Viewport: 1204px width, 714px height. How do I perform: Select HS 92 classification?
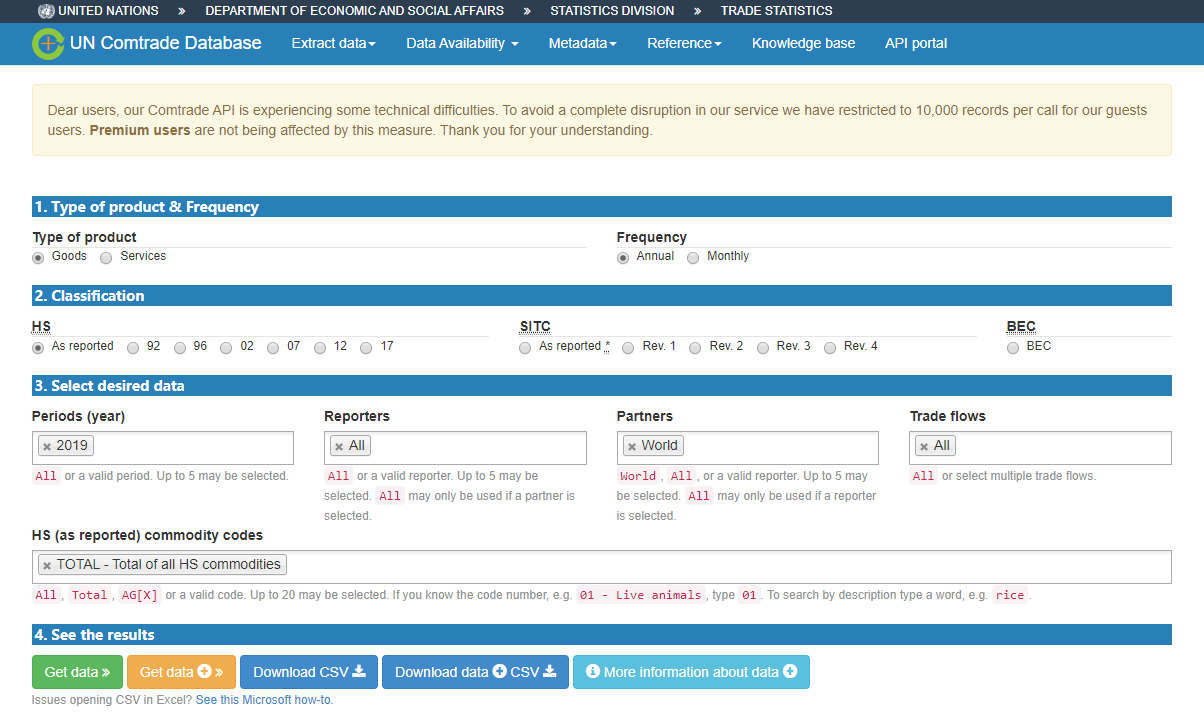coord(133,347)
